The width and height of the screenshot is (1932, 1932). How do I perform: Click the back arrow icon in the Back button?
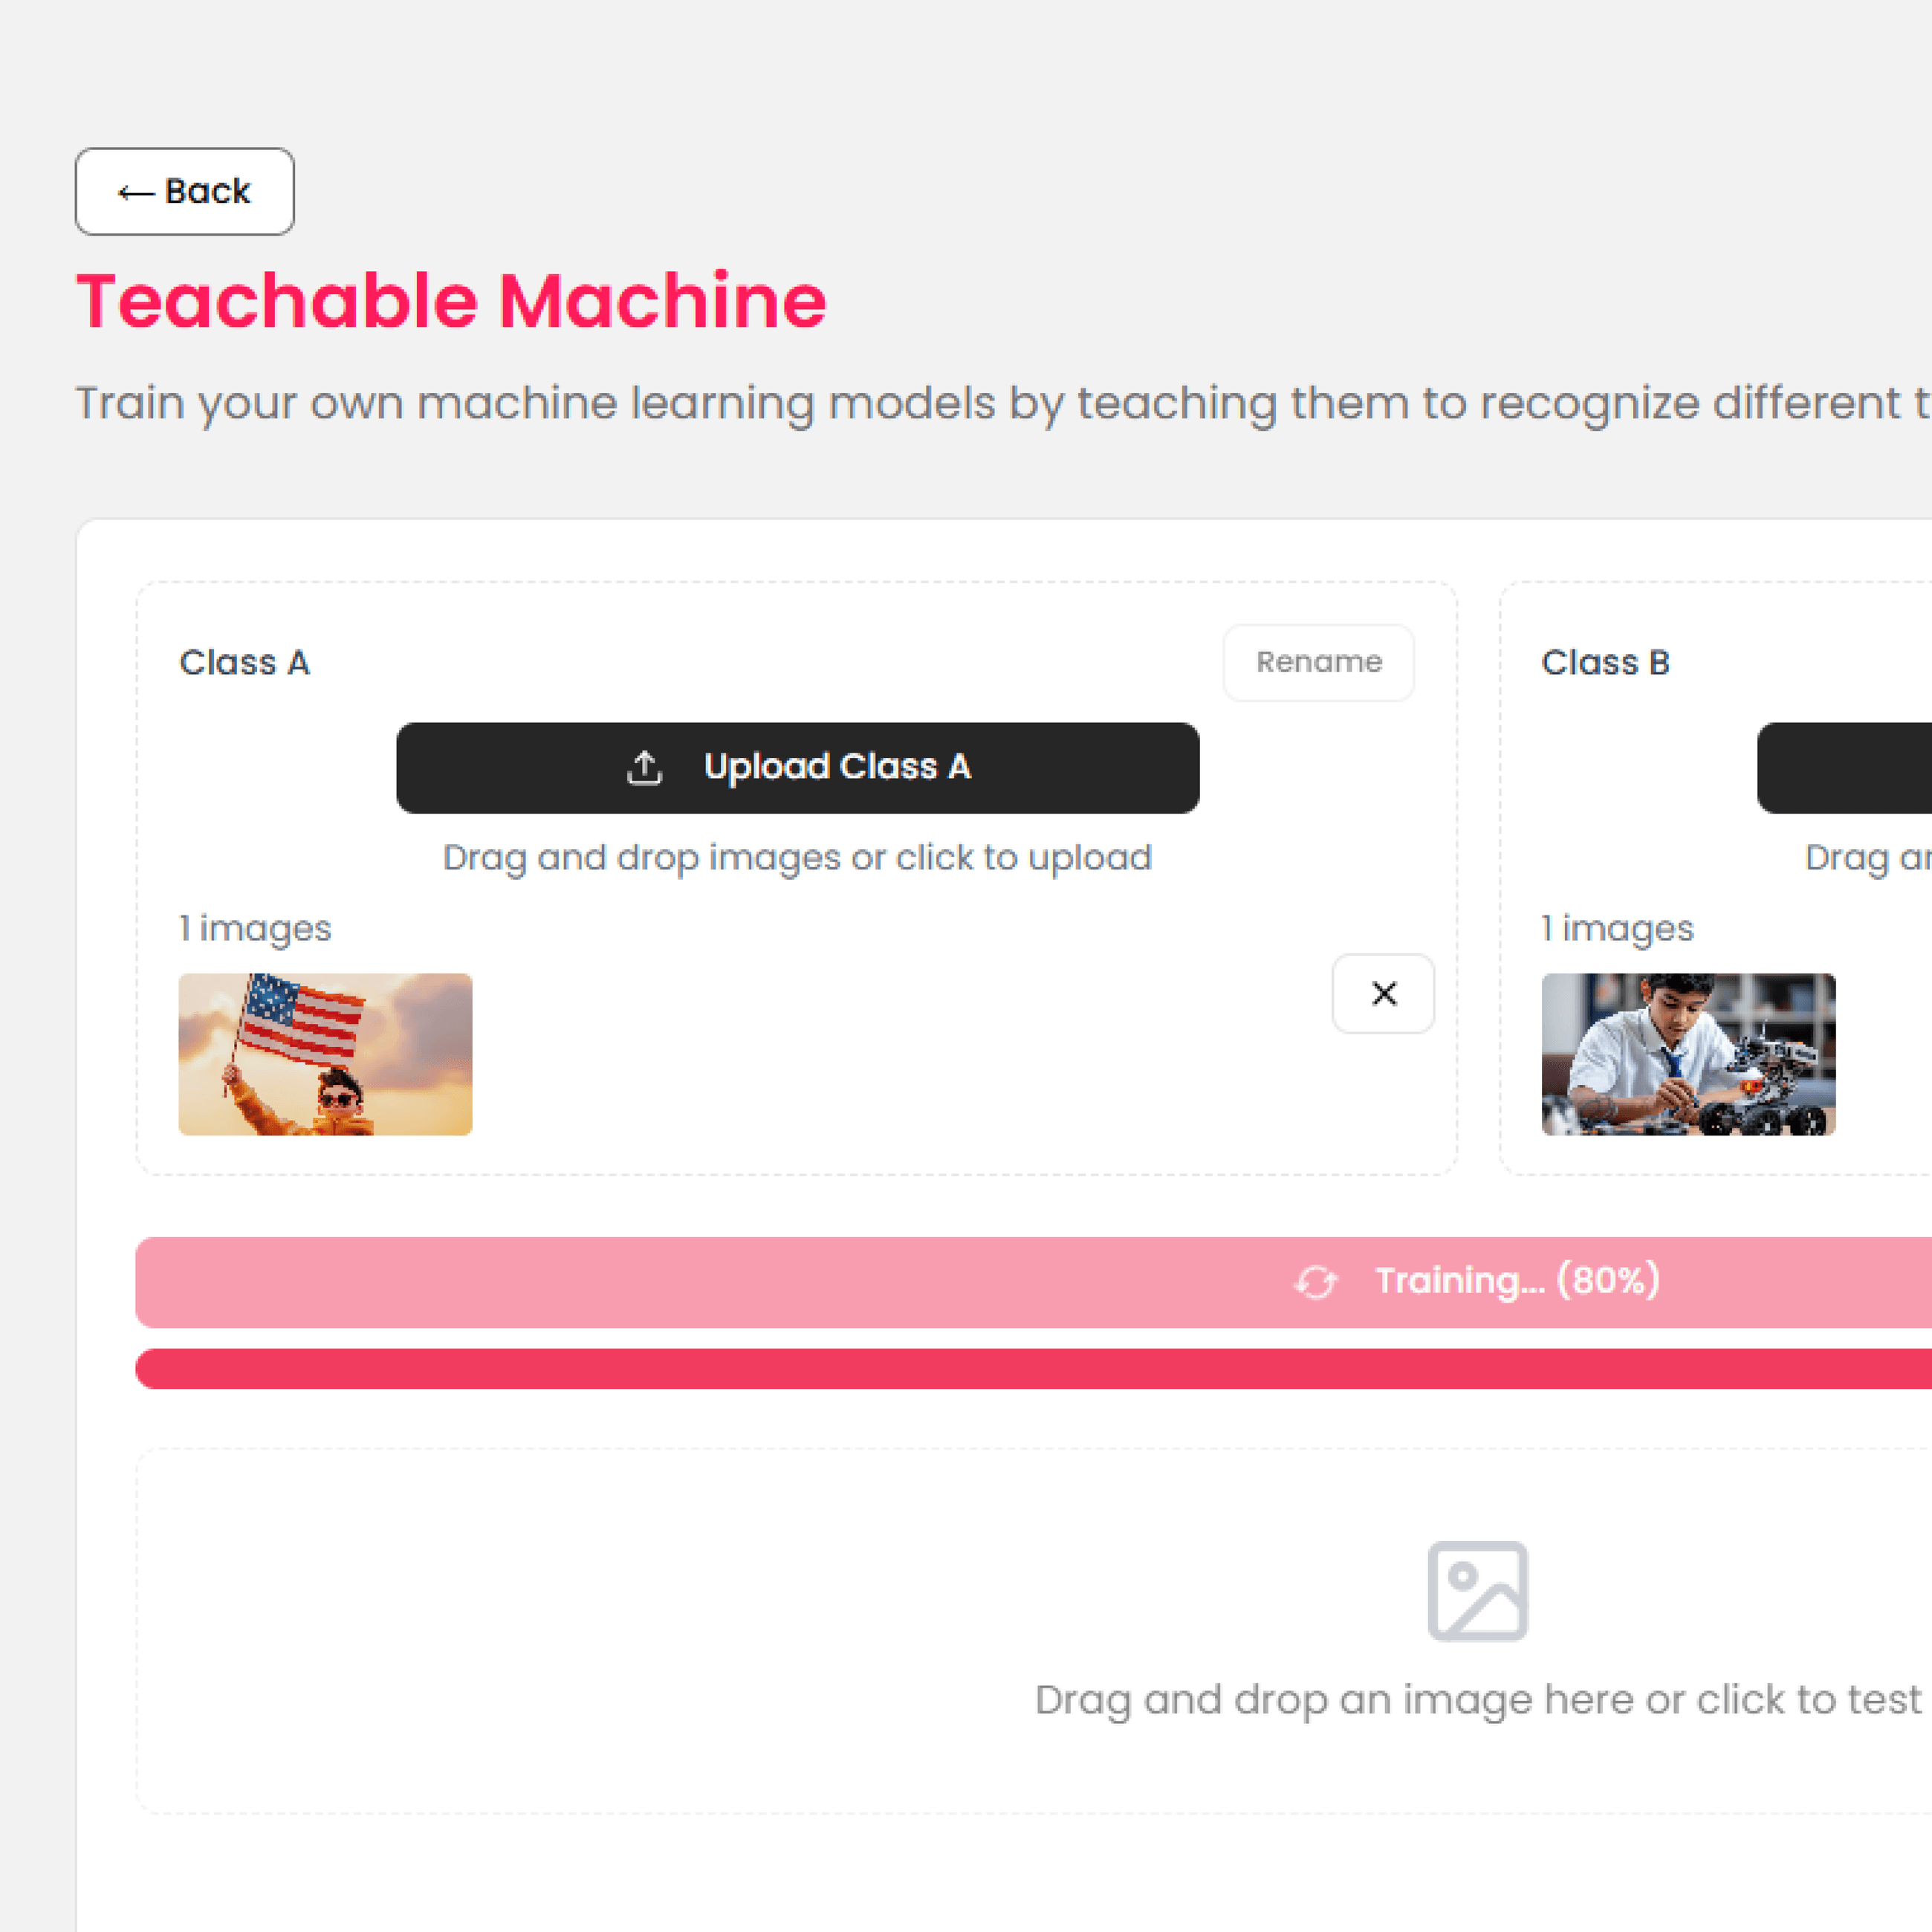pos(135,191)
